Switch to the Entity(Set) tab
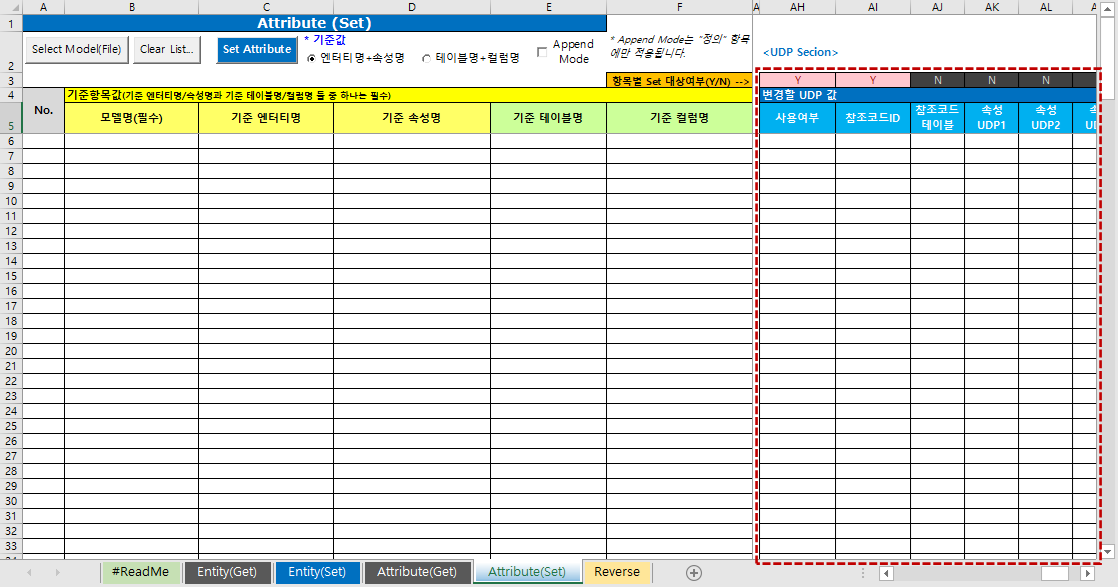The image size is (1118, 587). (x=317, y=571)
